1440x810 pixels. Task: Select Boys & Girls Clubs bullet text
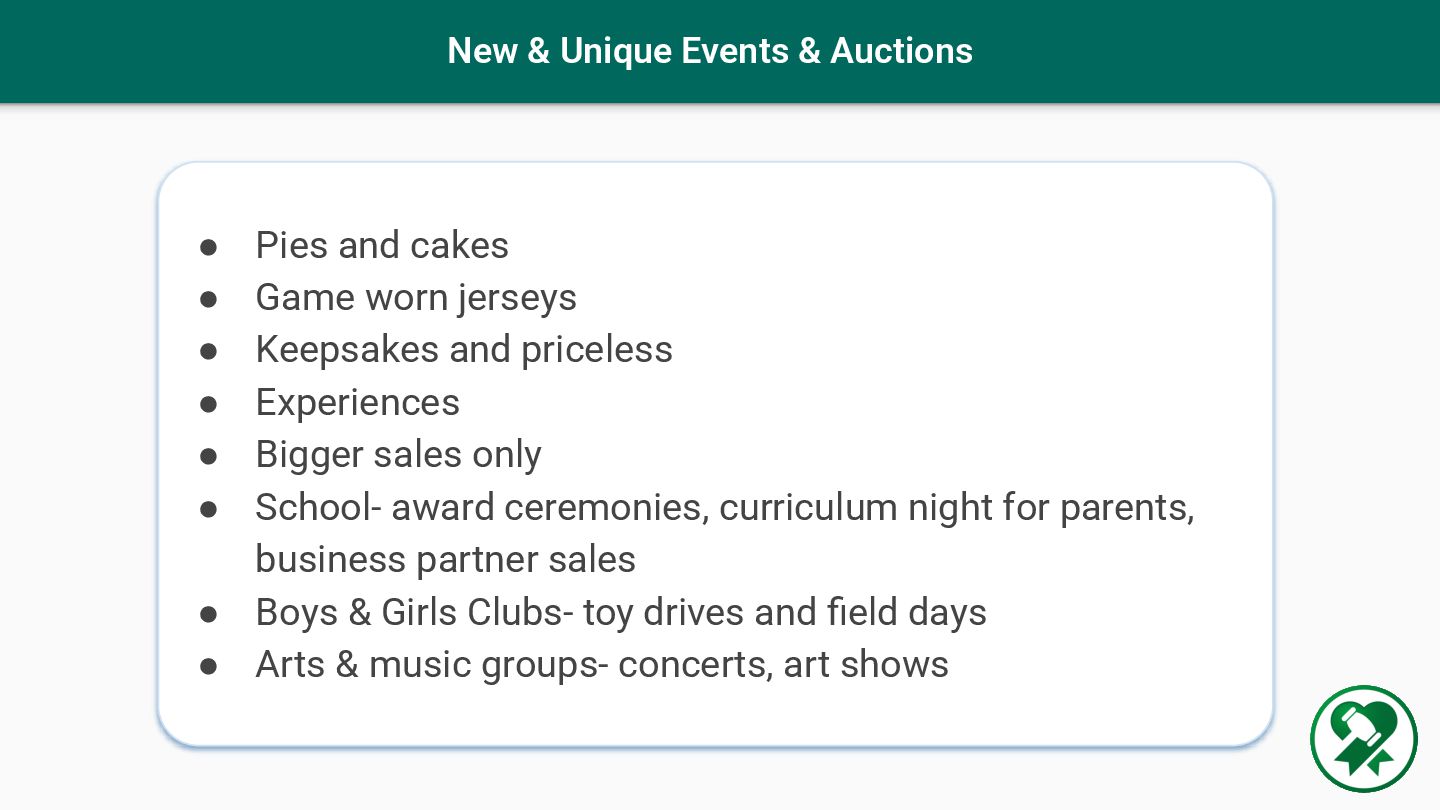(621, 612)
